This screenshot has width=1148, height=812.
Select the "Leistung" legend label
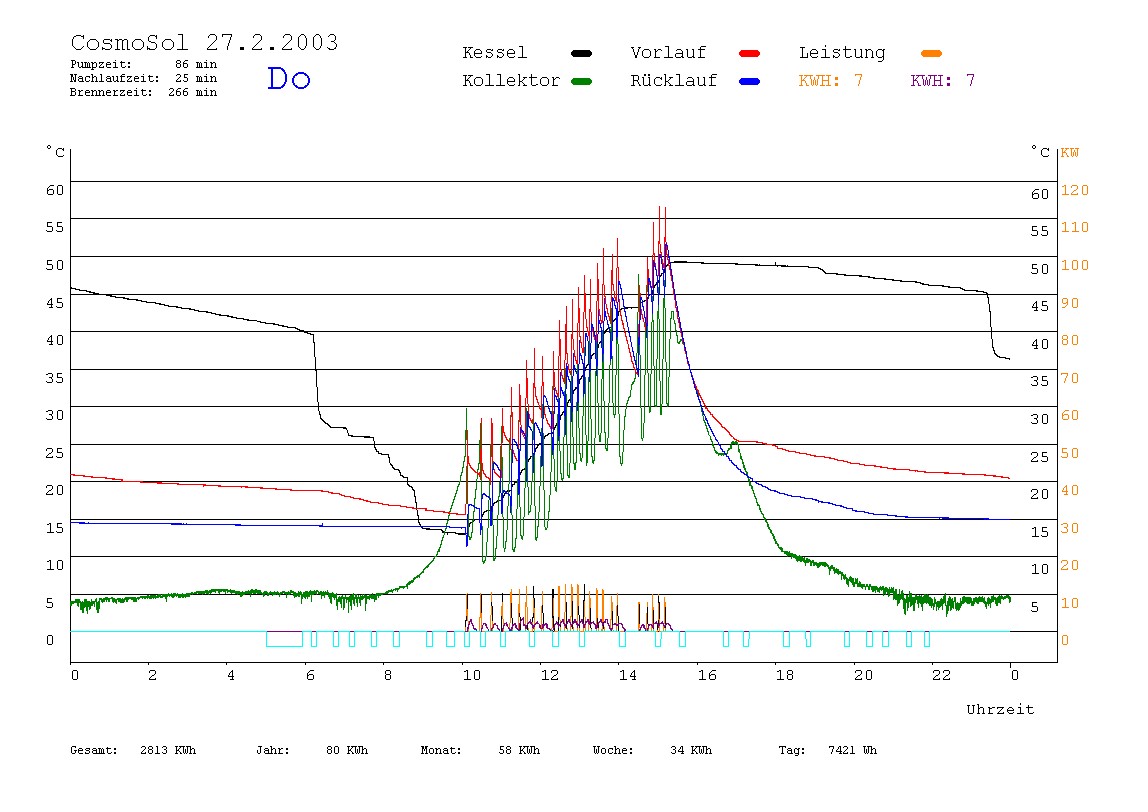coord(842,53)
